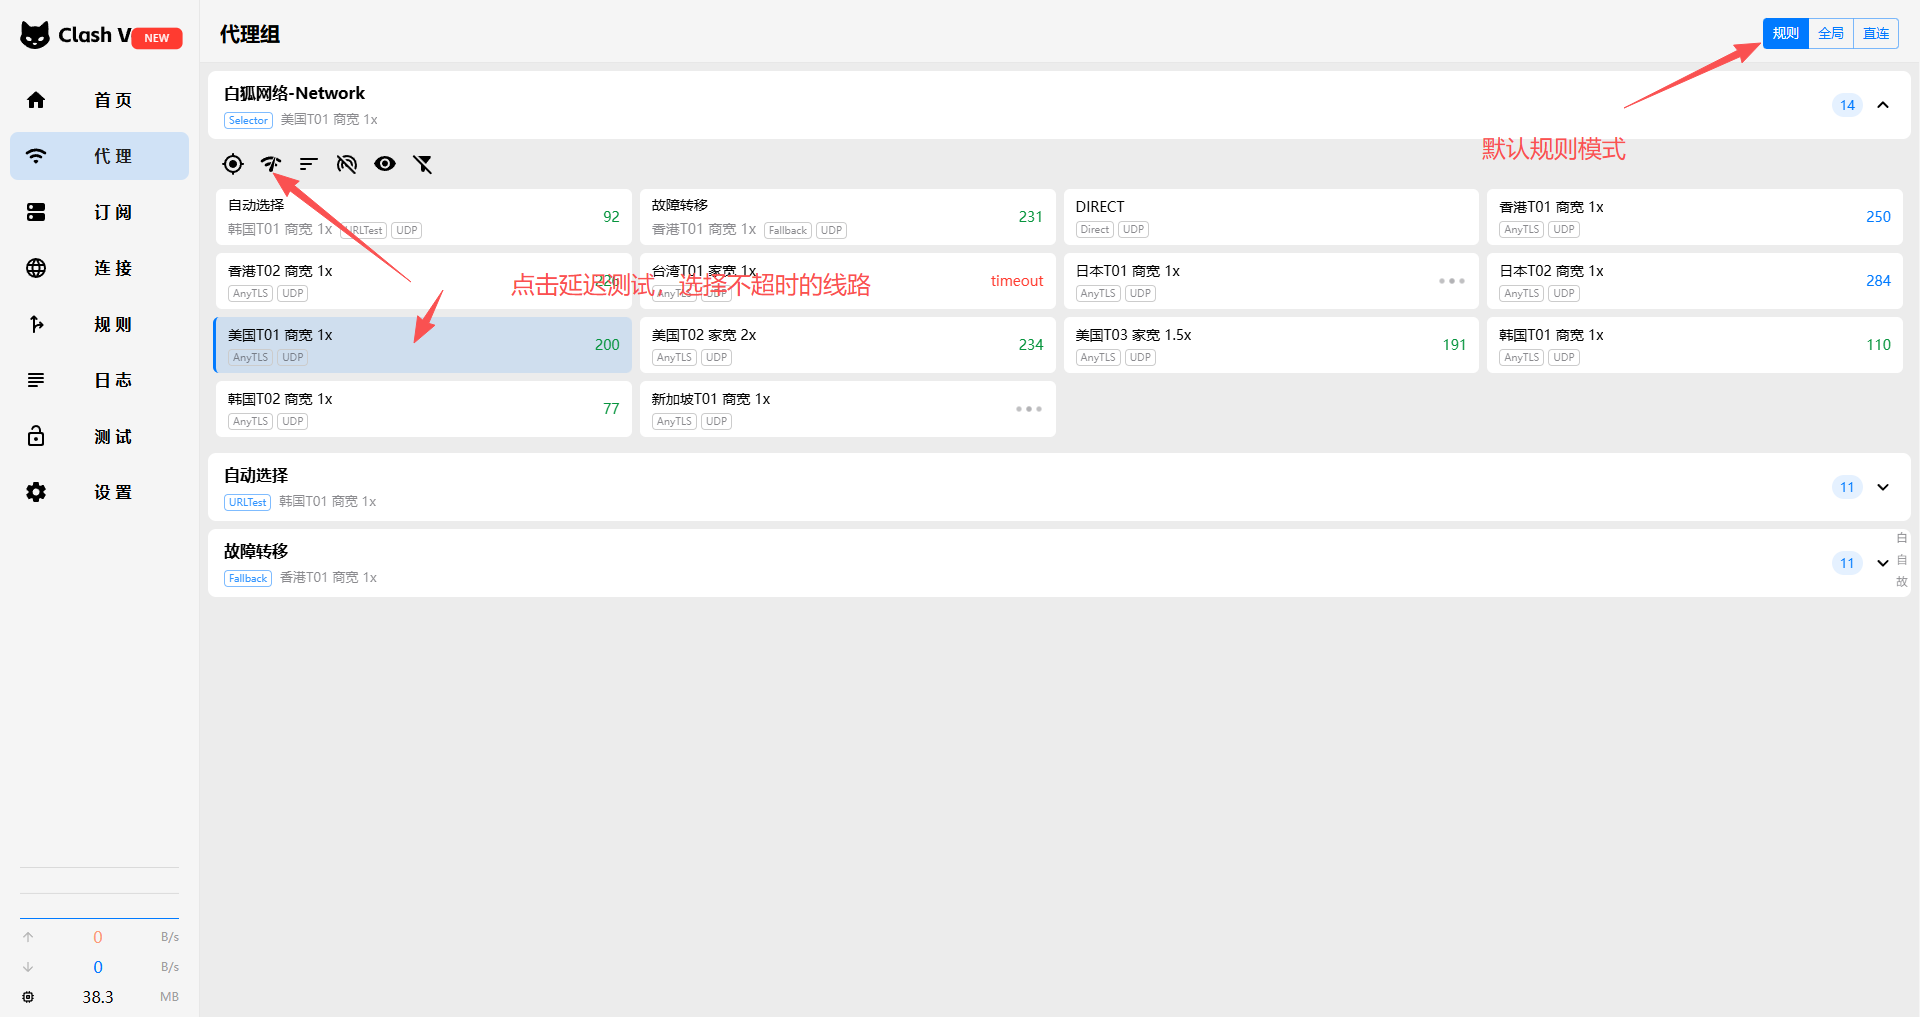Click the 11 count badge of 故障转移 group
This screenshot has width=1920, height=1017.
1847,563
